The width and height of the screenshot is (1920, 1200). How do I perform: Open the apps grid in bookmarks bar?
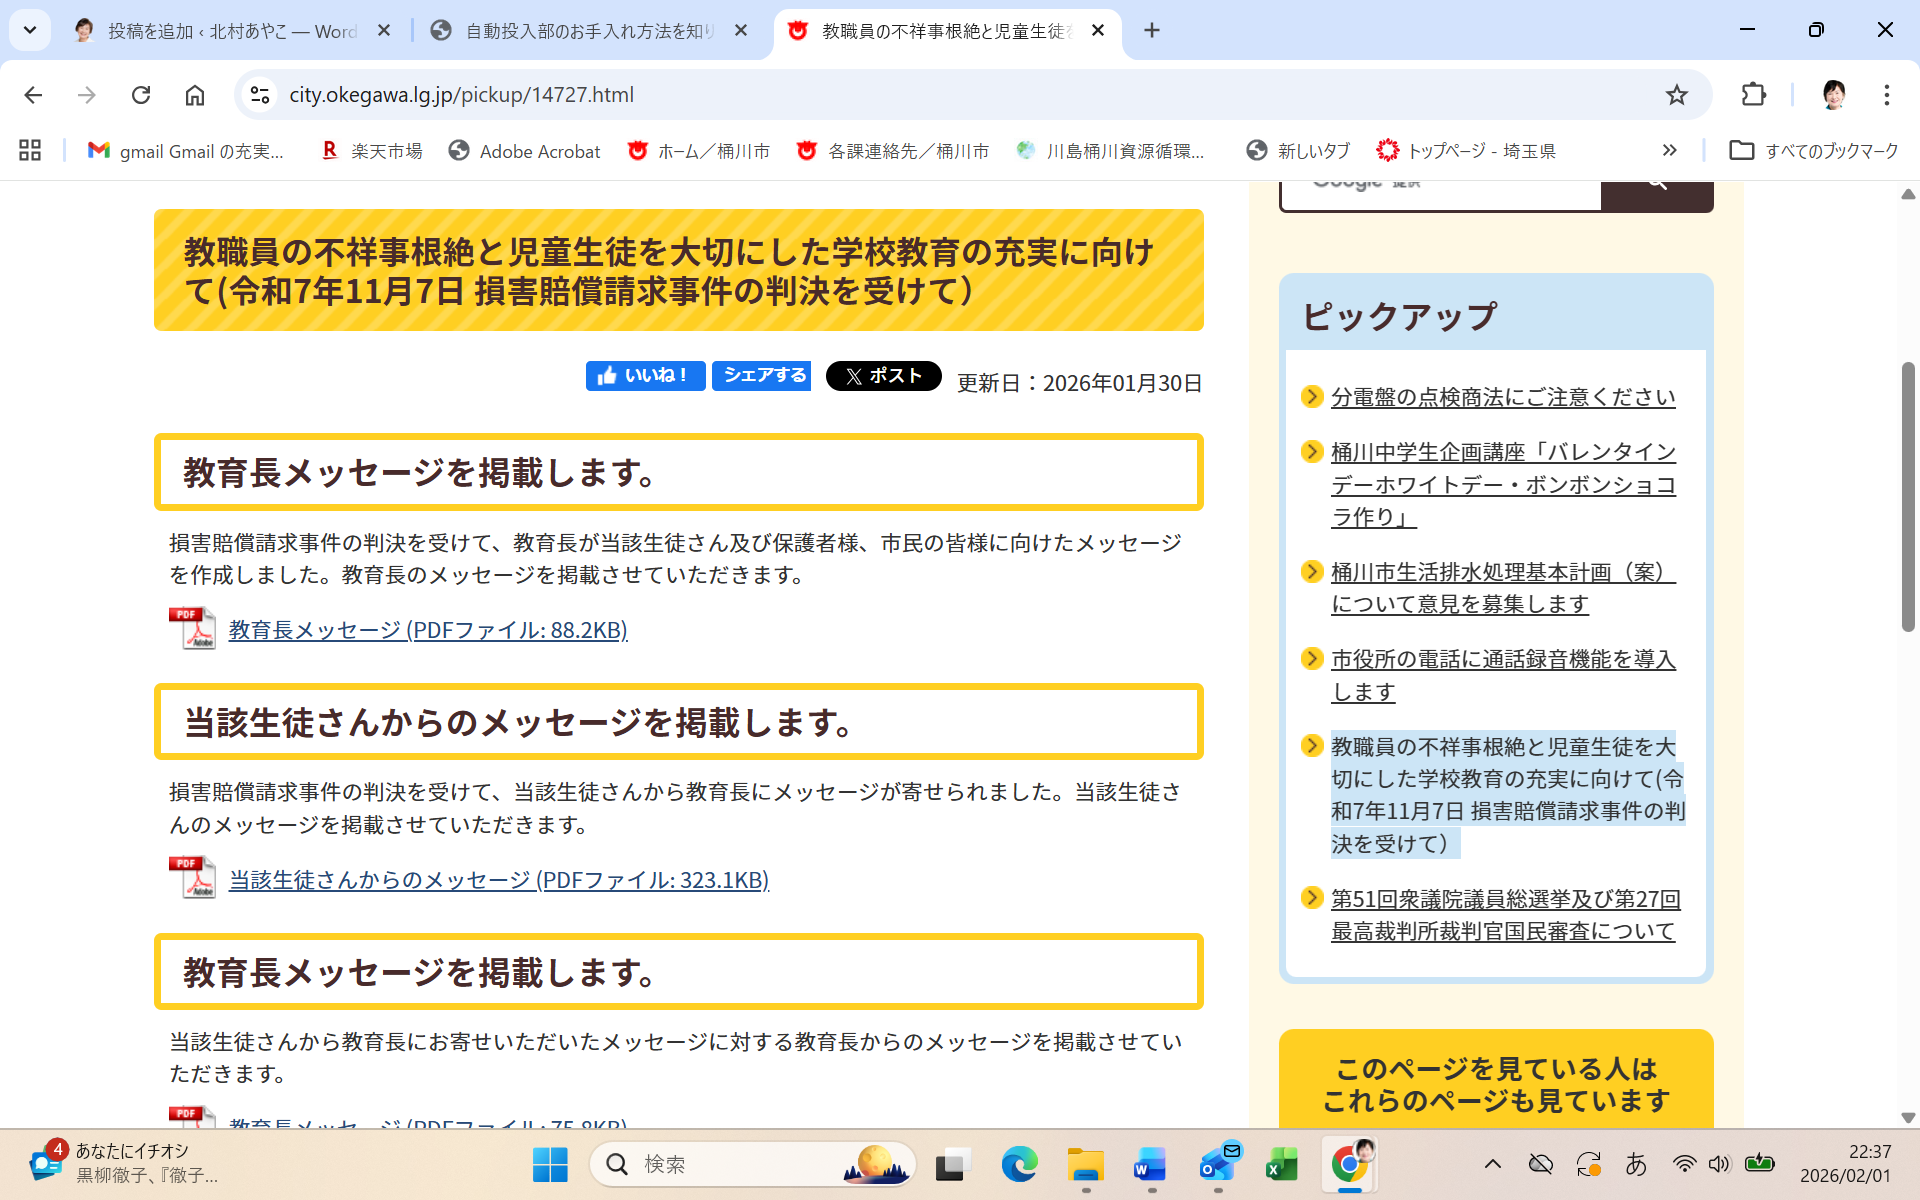point(30,151)
